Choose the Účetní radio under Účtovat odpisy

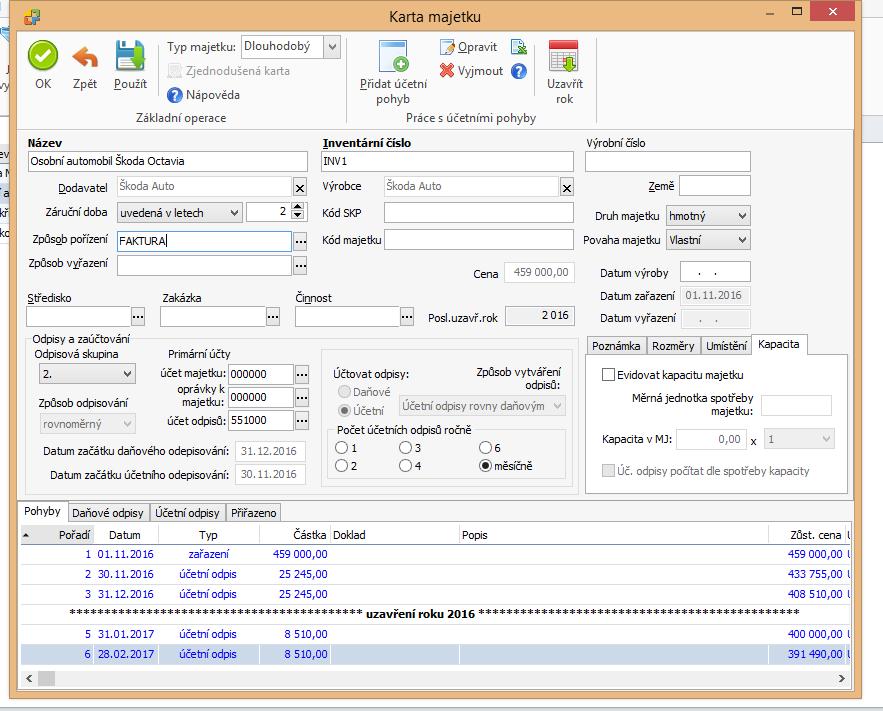click(344, 410)
